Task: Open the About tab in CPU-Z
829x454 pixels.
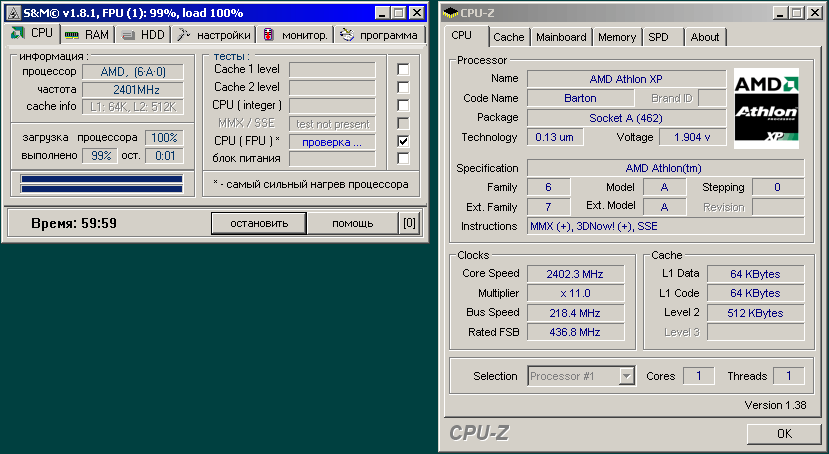Action: pyautogui.click(x=705, y=37)
